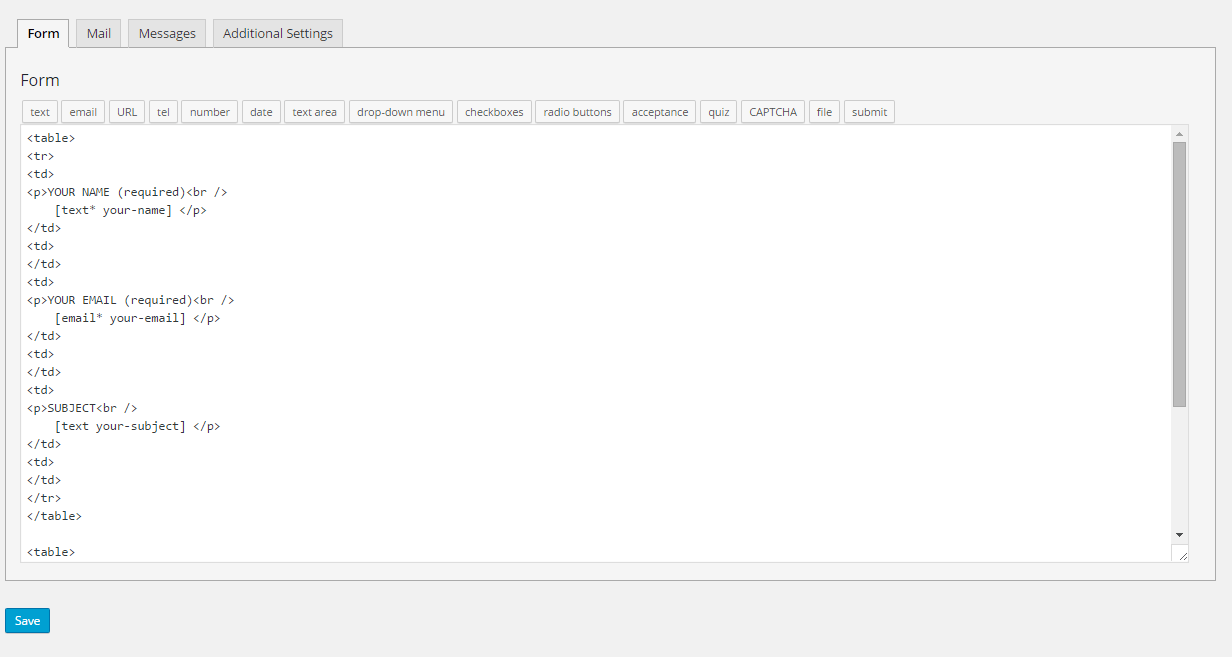1232x657 pixels.
Task: Add a file upload field
Action: pyautogui.click(x=823, y=111)
